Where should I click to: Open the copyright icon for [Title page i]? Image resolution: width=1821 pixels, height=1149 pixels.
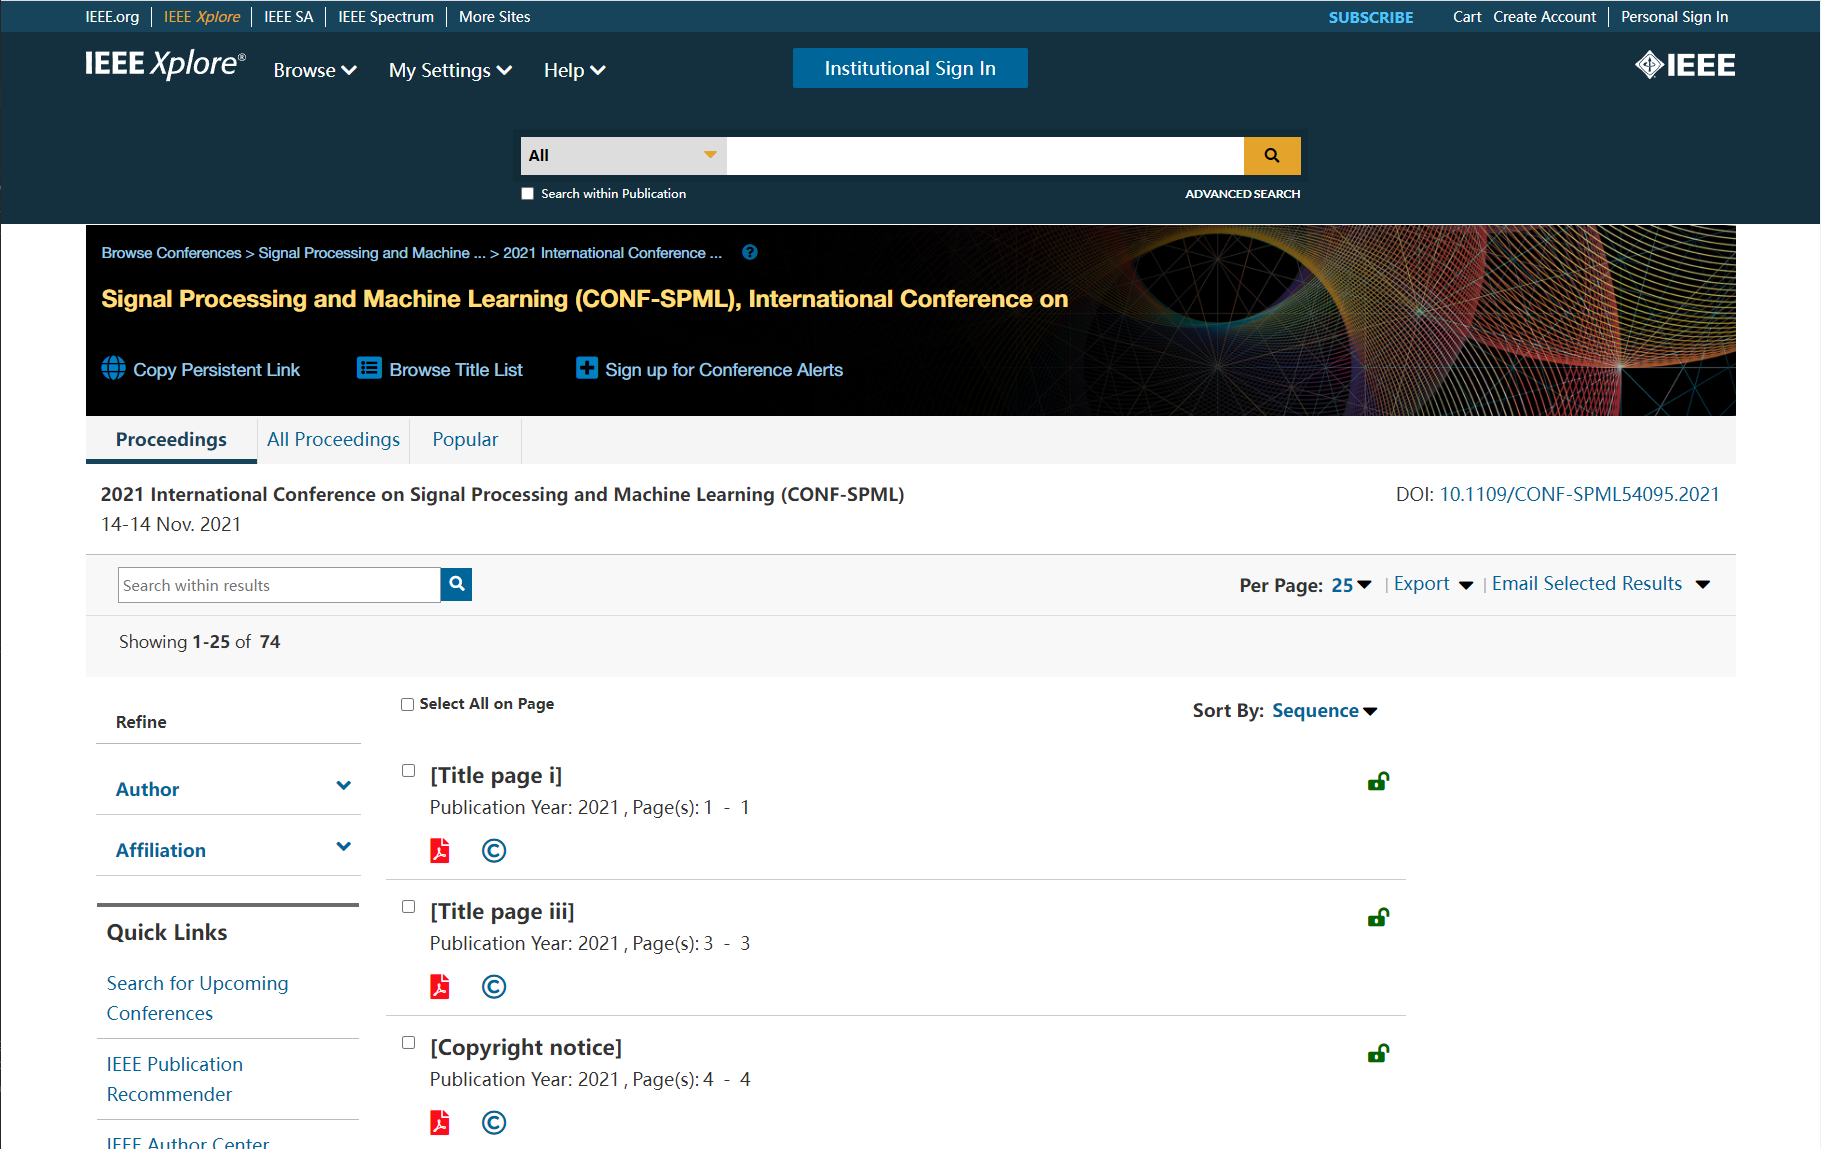(494, 851)
